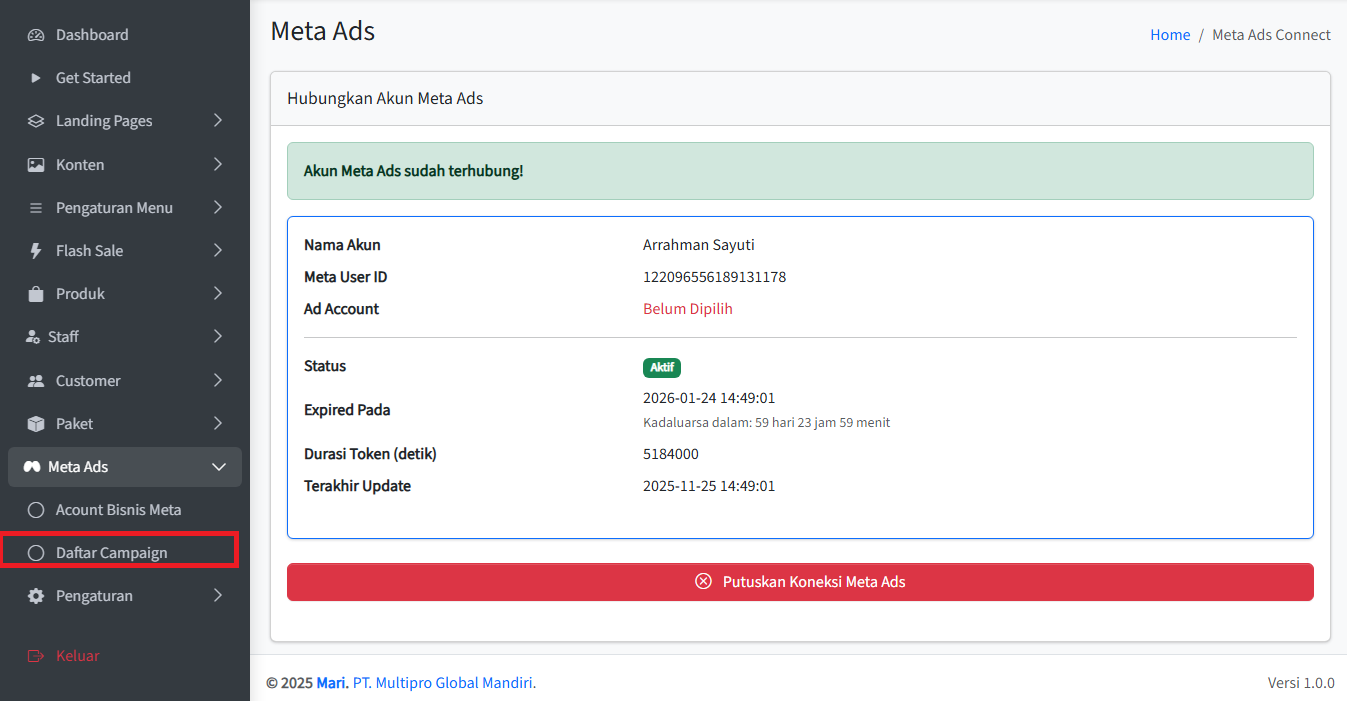Open the Daftar Campaign menu item

112,553
